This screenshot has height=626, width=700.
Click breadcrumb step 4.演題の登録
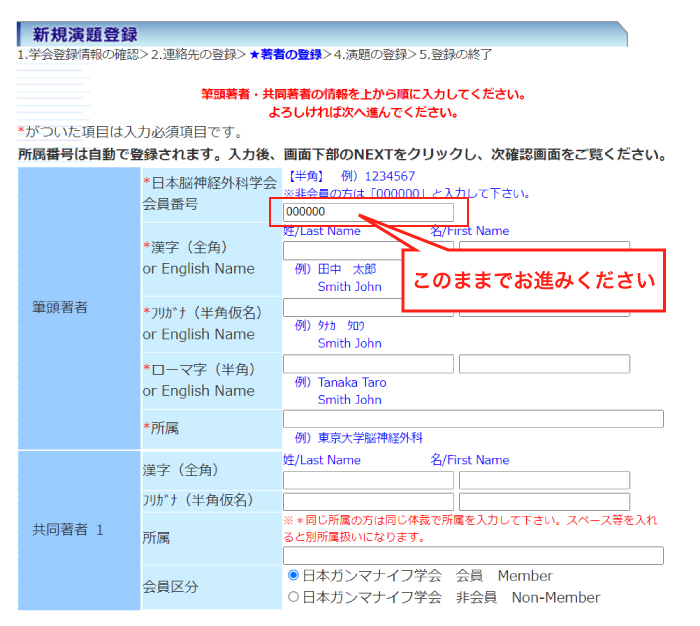[x=371, y=55]
